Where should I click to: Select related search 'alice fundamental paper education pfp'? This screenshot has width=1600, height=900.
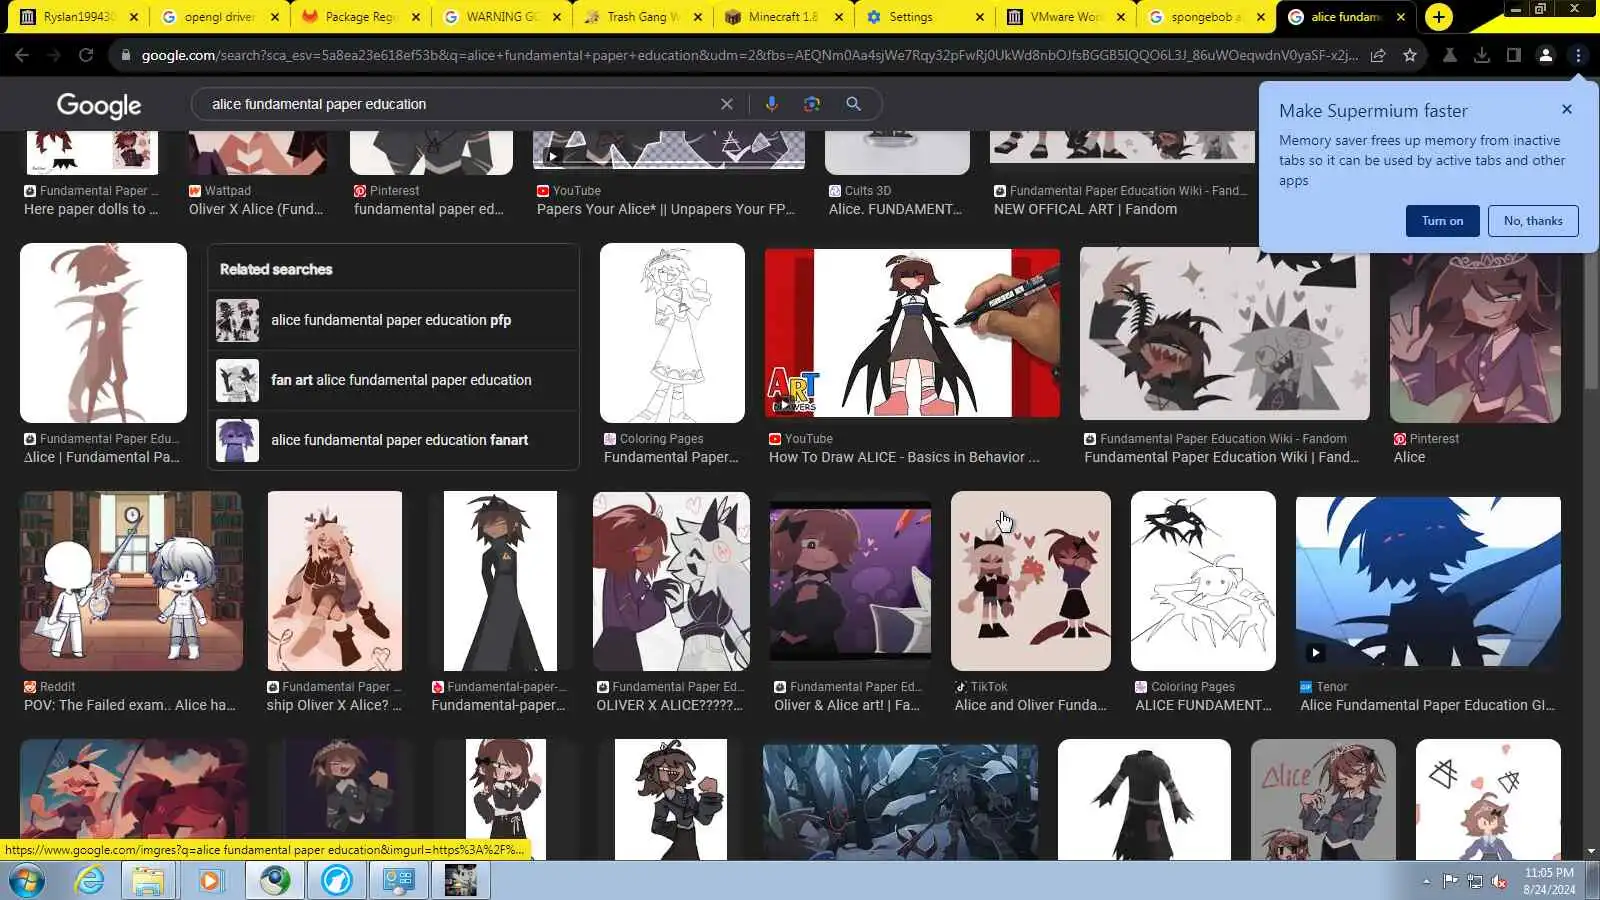click(393, 320)
